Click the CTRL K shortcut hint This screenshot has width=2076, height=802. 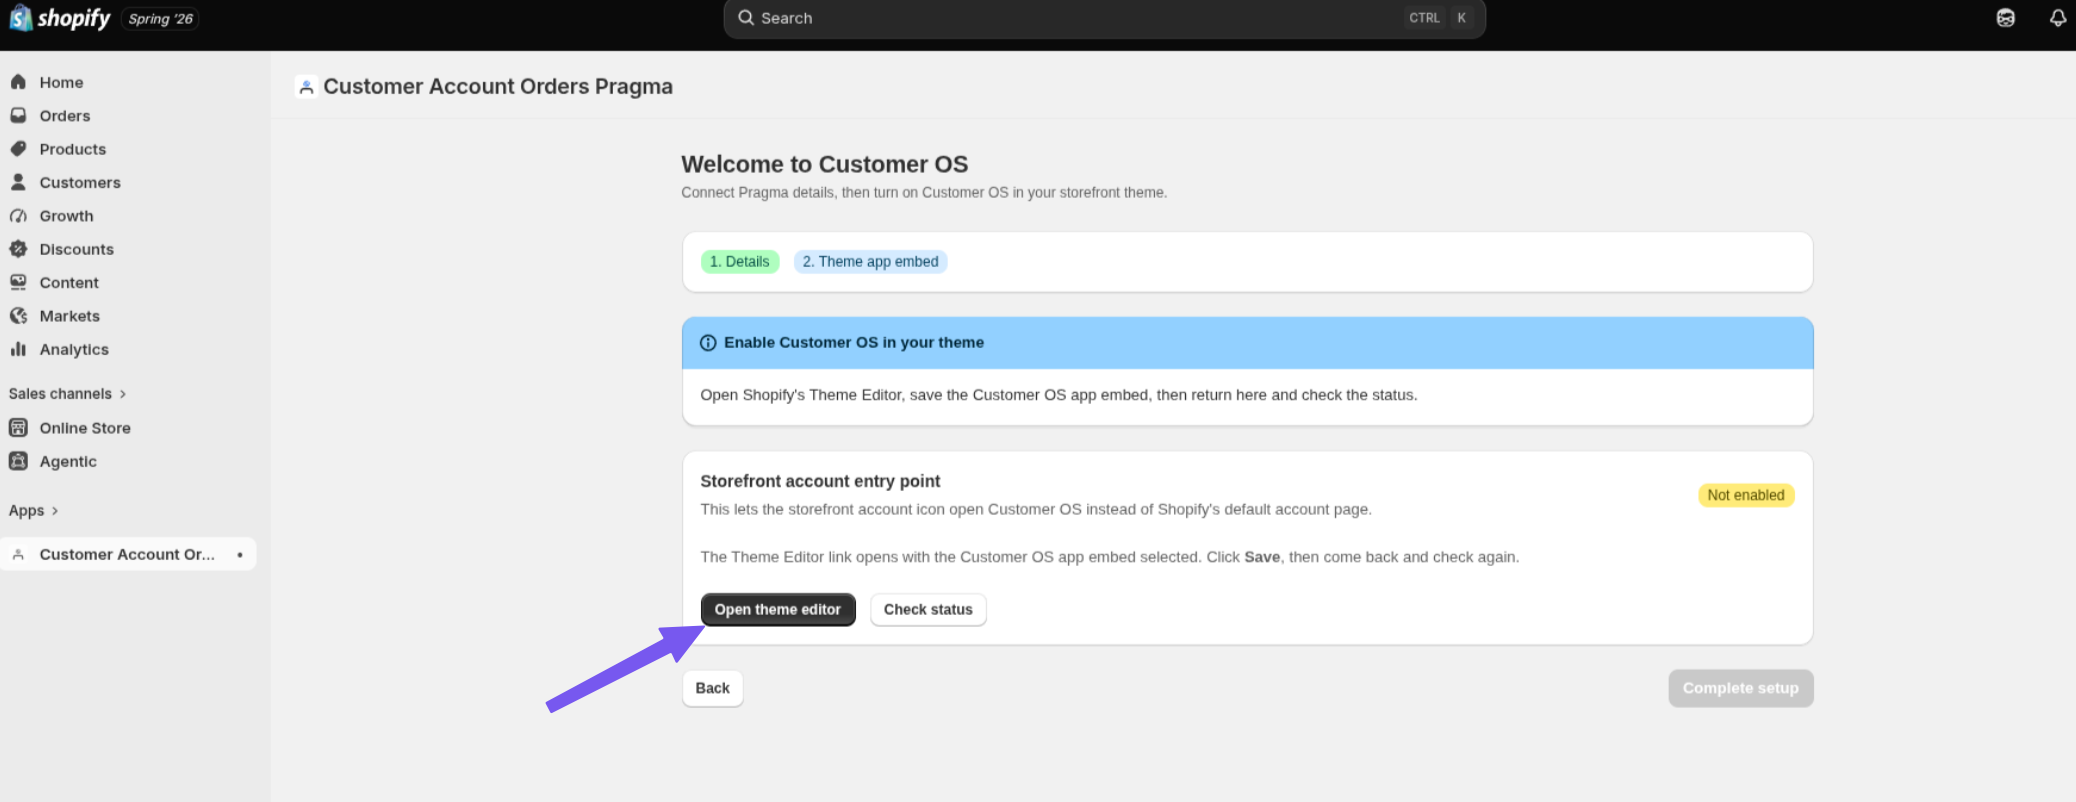(x=1439, y=18)
